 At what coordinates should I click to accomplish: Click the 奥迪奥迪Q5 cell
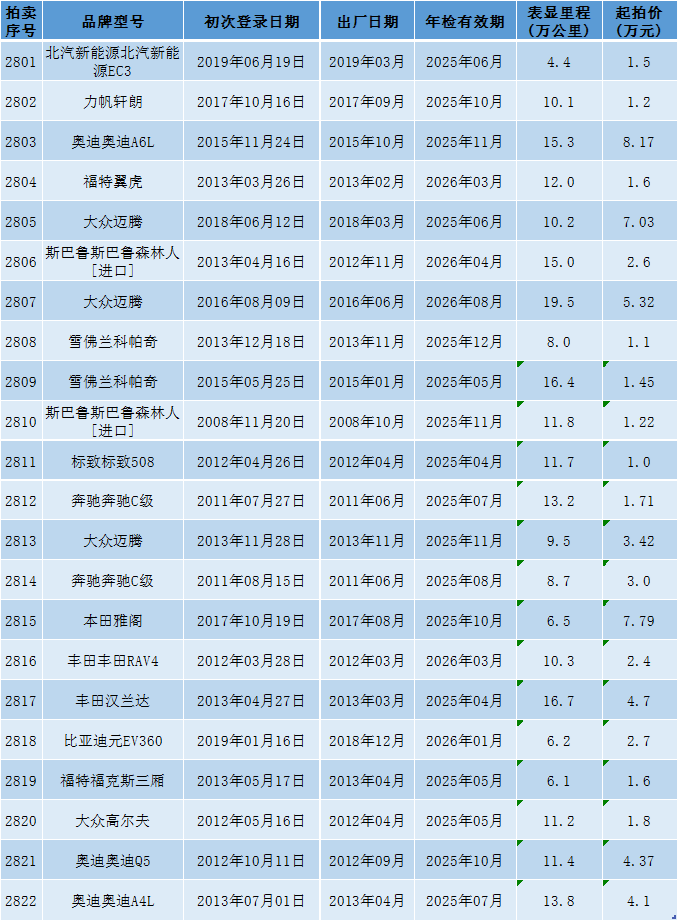tap(113, 861)
